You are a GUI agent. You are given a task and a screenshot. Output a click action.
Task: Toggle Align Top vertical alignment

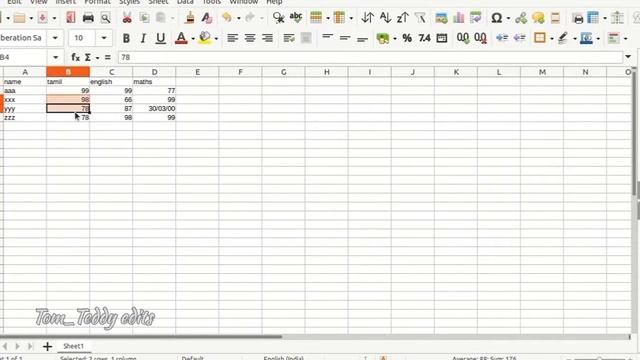tap(327, 38)
